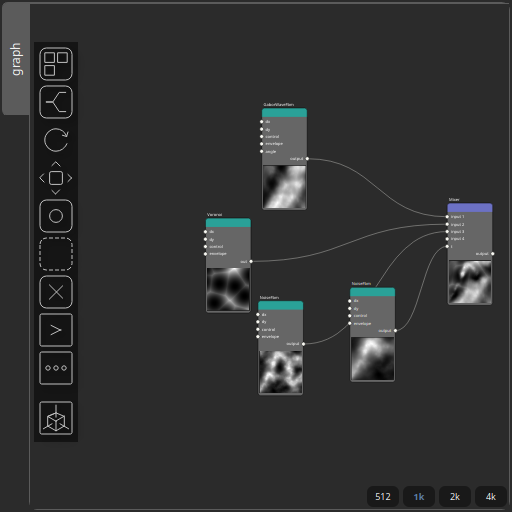Click the GaborWaveFbm output port
The width and height of the screenshot is (512, 512).
[307, 159]
